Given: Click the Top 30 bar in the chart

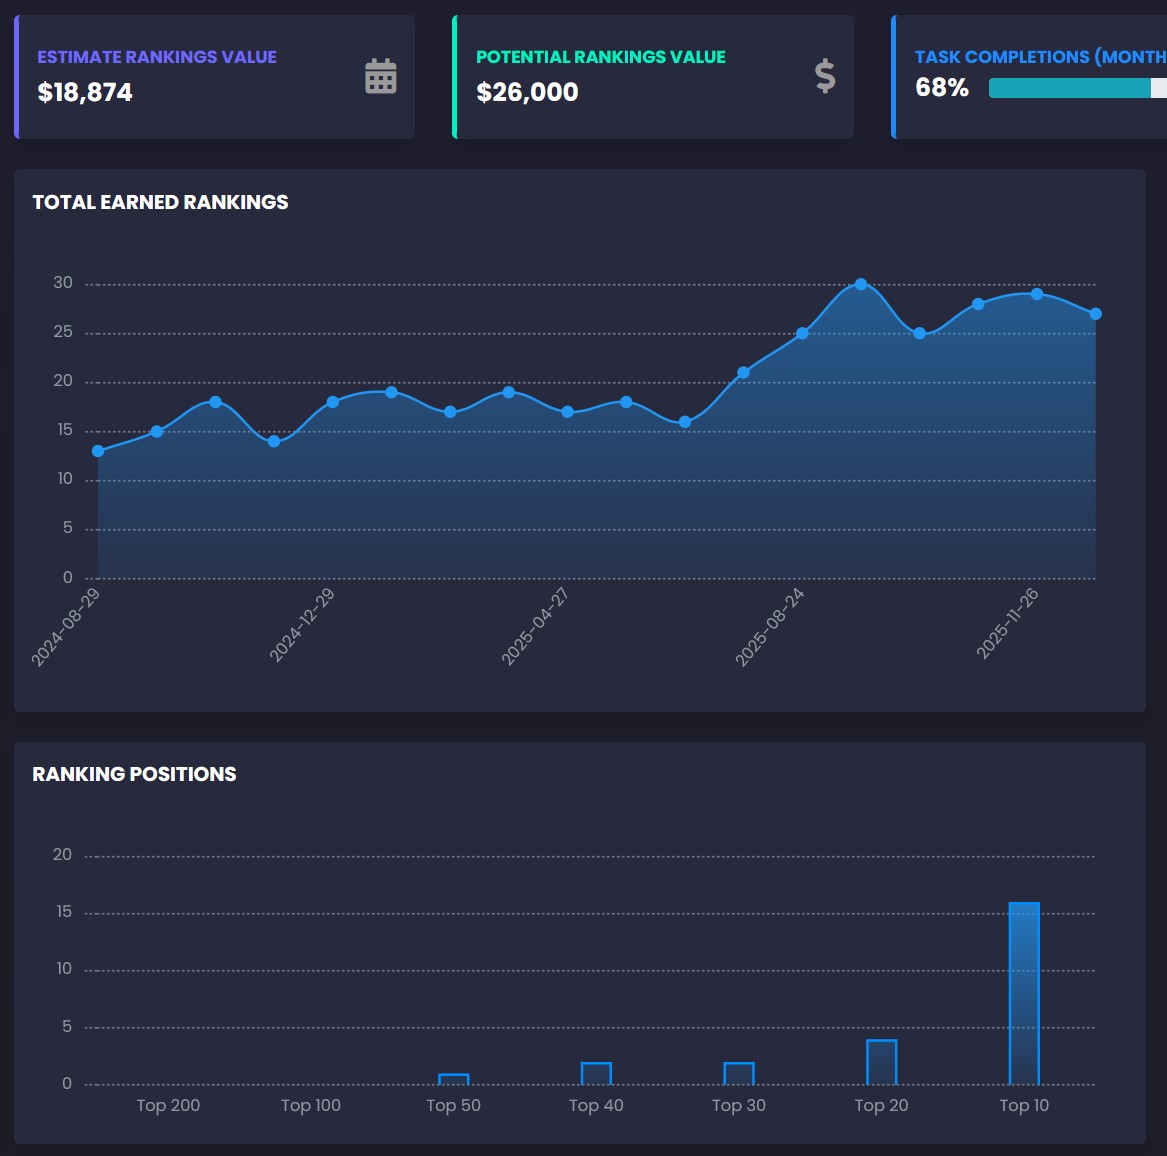Looking at the screenshot, I should [739, 1073].
